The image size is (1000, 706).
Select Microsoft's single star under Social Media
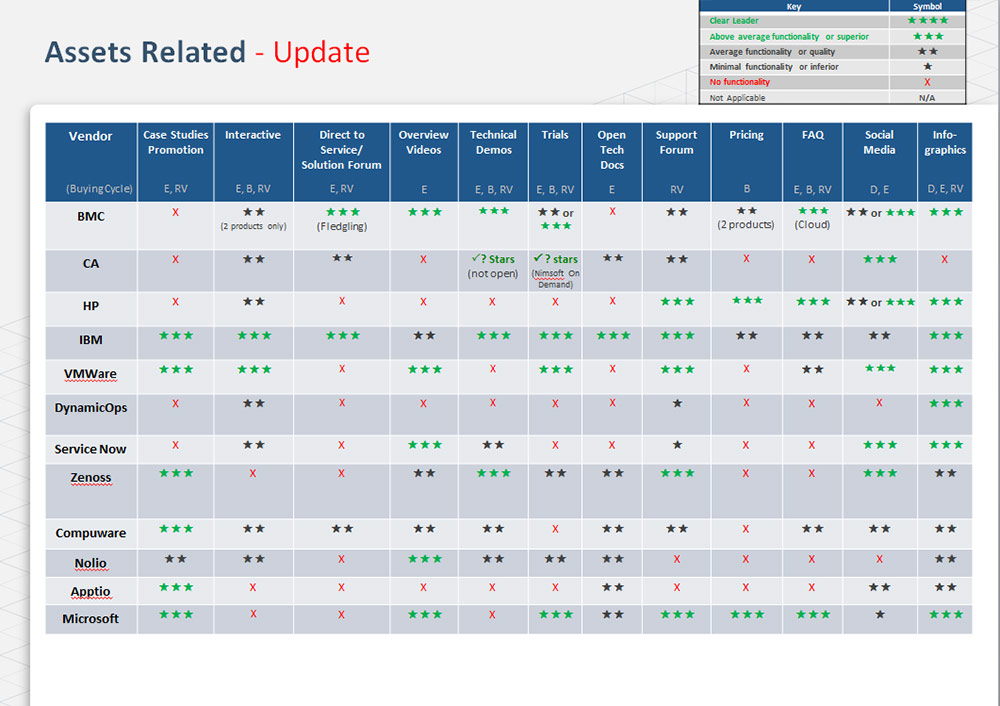(879, 614)
